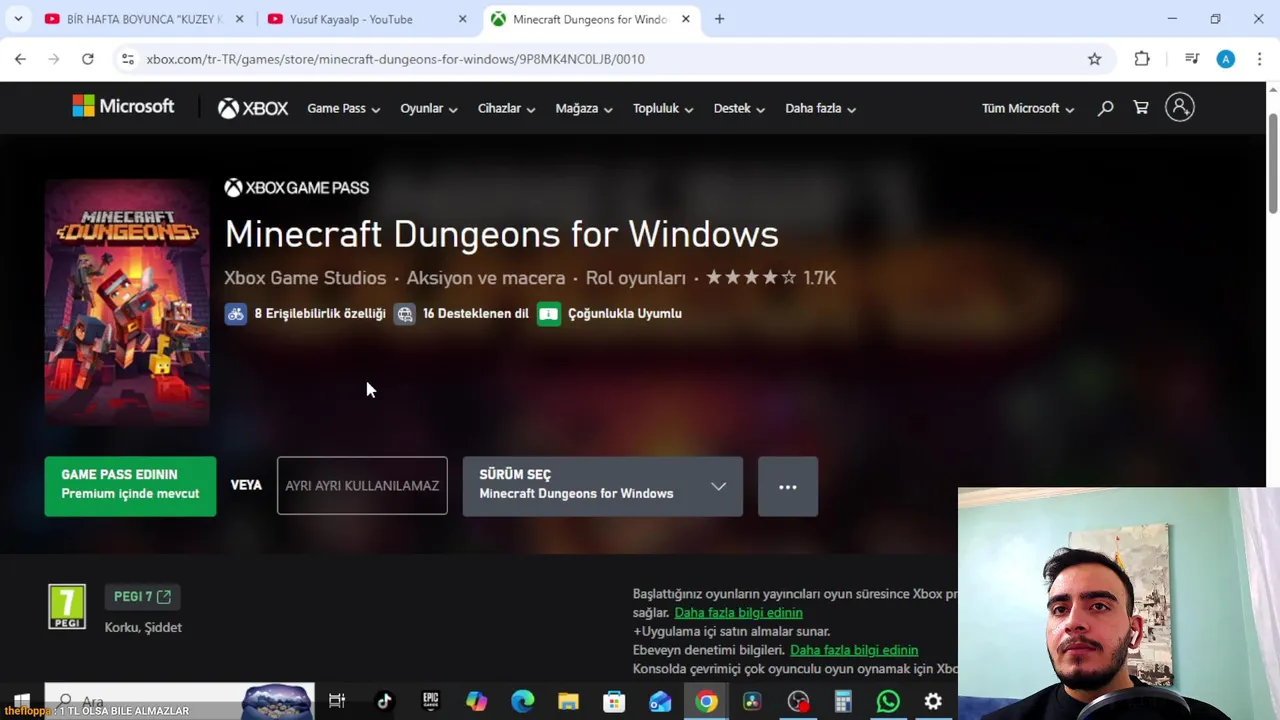This screenshot has height=720, width=1280.
Task: Expand the Topluluk menu
Action: [x=663, y=108]
